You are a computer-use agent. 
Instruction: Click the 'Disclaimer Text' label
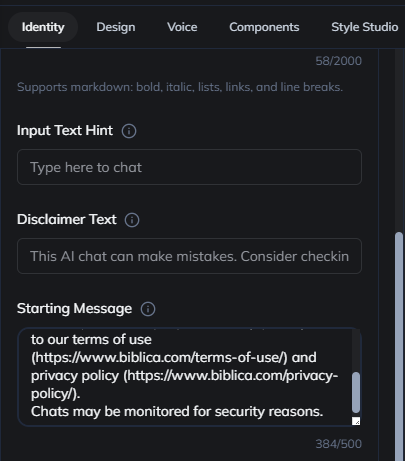tap(67, 220)
